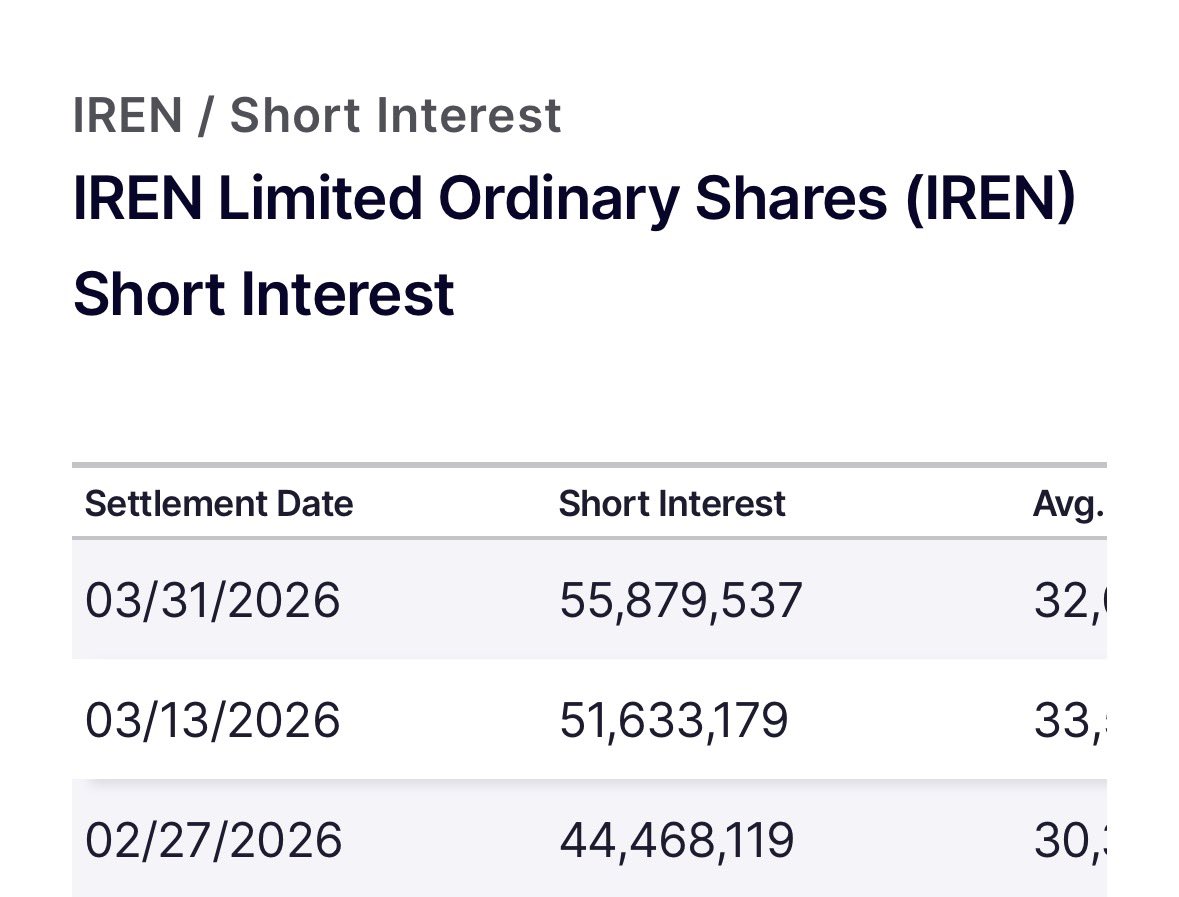Screen dimensions: 1179x897
Task: Select the 03/13/2026 settlement date cell
Action: coord(213,720)
